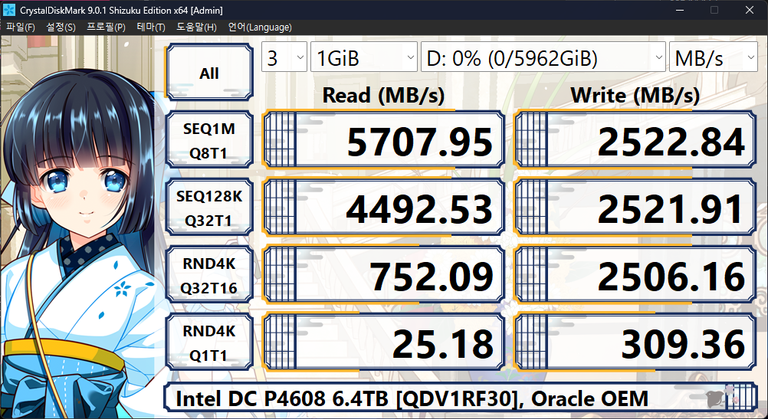Click the RND4K Q1T1 write result 309.36
Image resolution: width=768 pixels, height=419 pixels.
click(x=635, y=343)
